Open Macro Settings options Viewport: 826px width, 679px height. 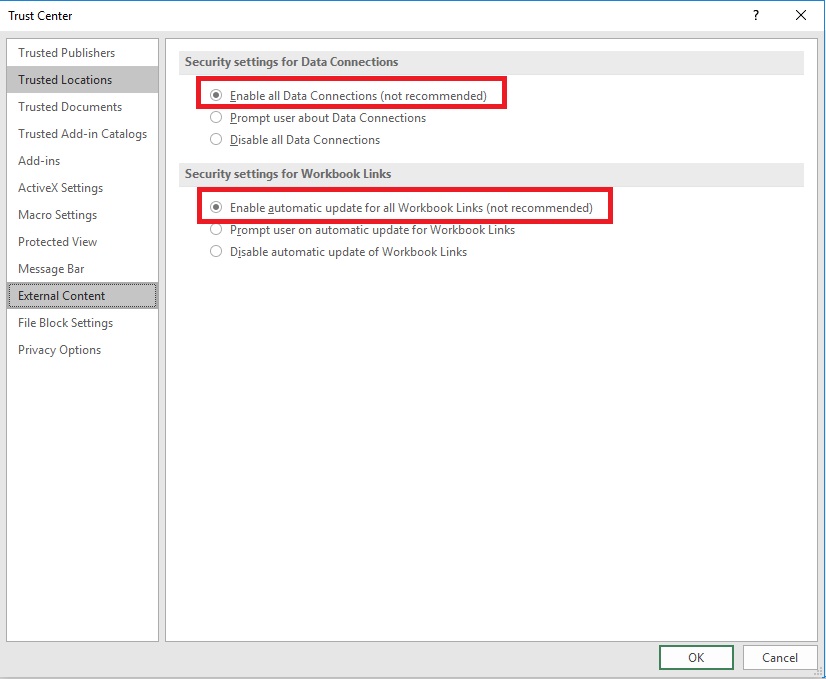coord(57,214)
